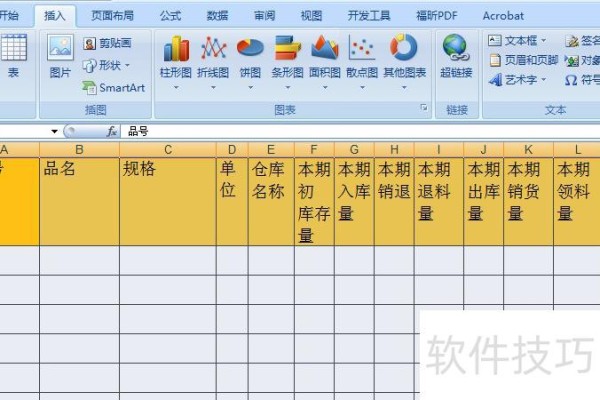This screenshot has height=400, width=600.
Task: Open the 数据 tab
Action: tap(217, 16)
